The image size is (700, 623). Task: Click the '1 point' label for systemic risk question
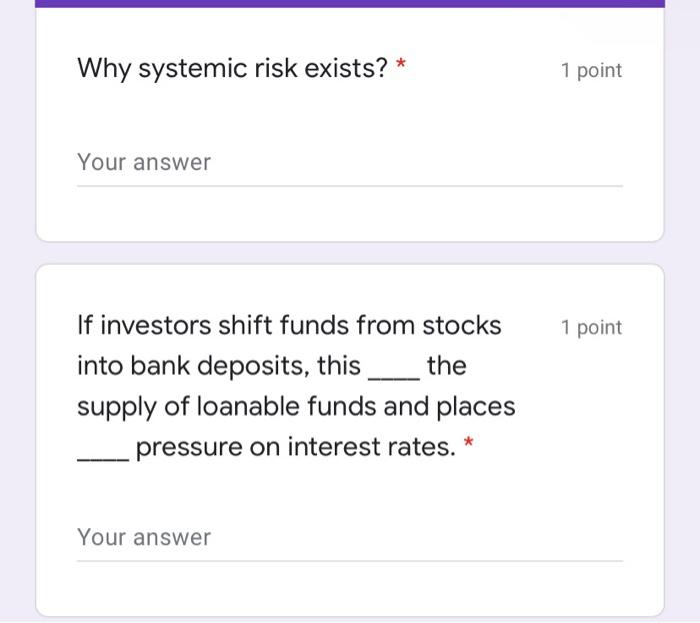click(x=592, y=71)
